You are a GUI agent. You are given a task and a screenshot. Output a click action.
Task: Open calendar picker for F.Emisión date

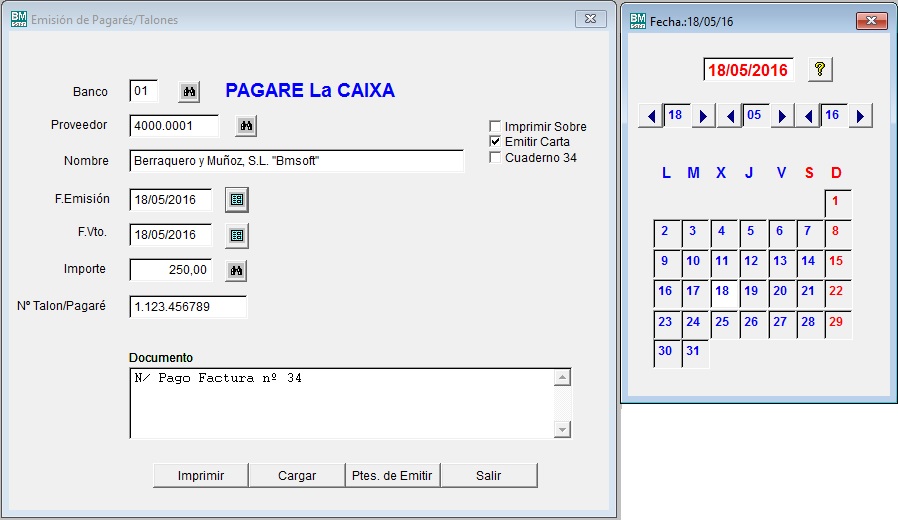(237, 200)
